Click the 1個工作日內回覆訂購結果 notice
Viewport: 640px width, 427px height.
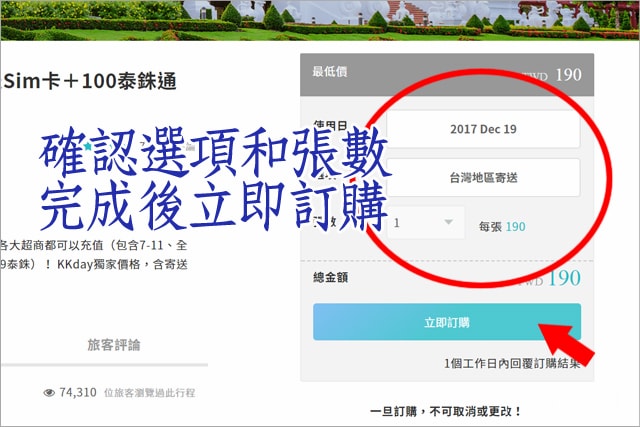(x=512, y=363)
